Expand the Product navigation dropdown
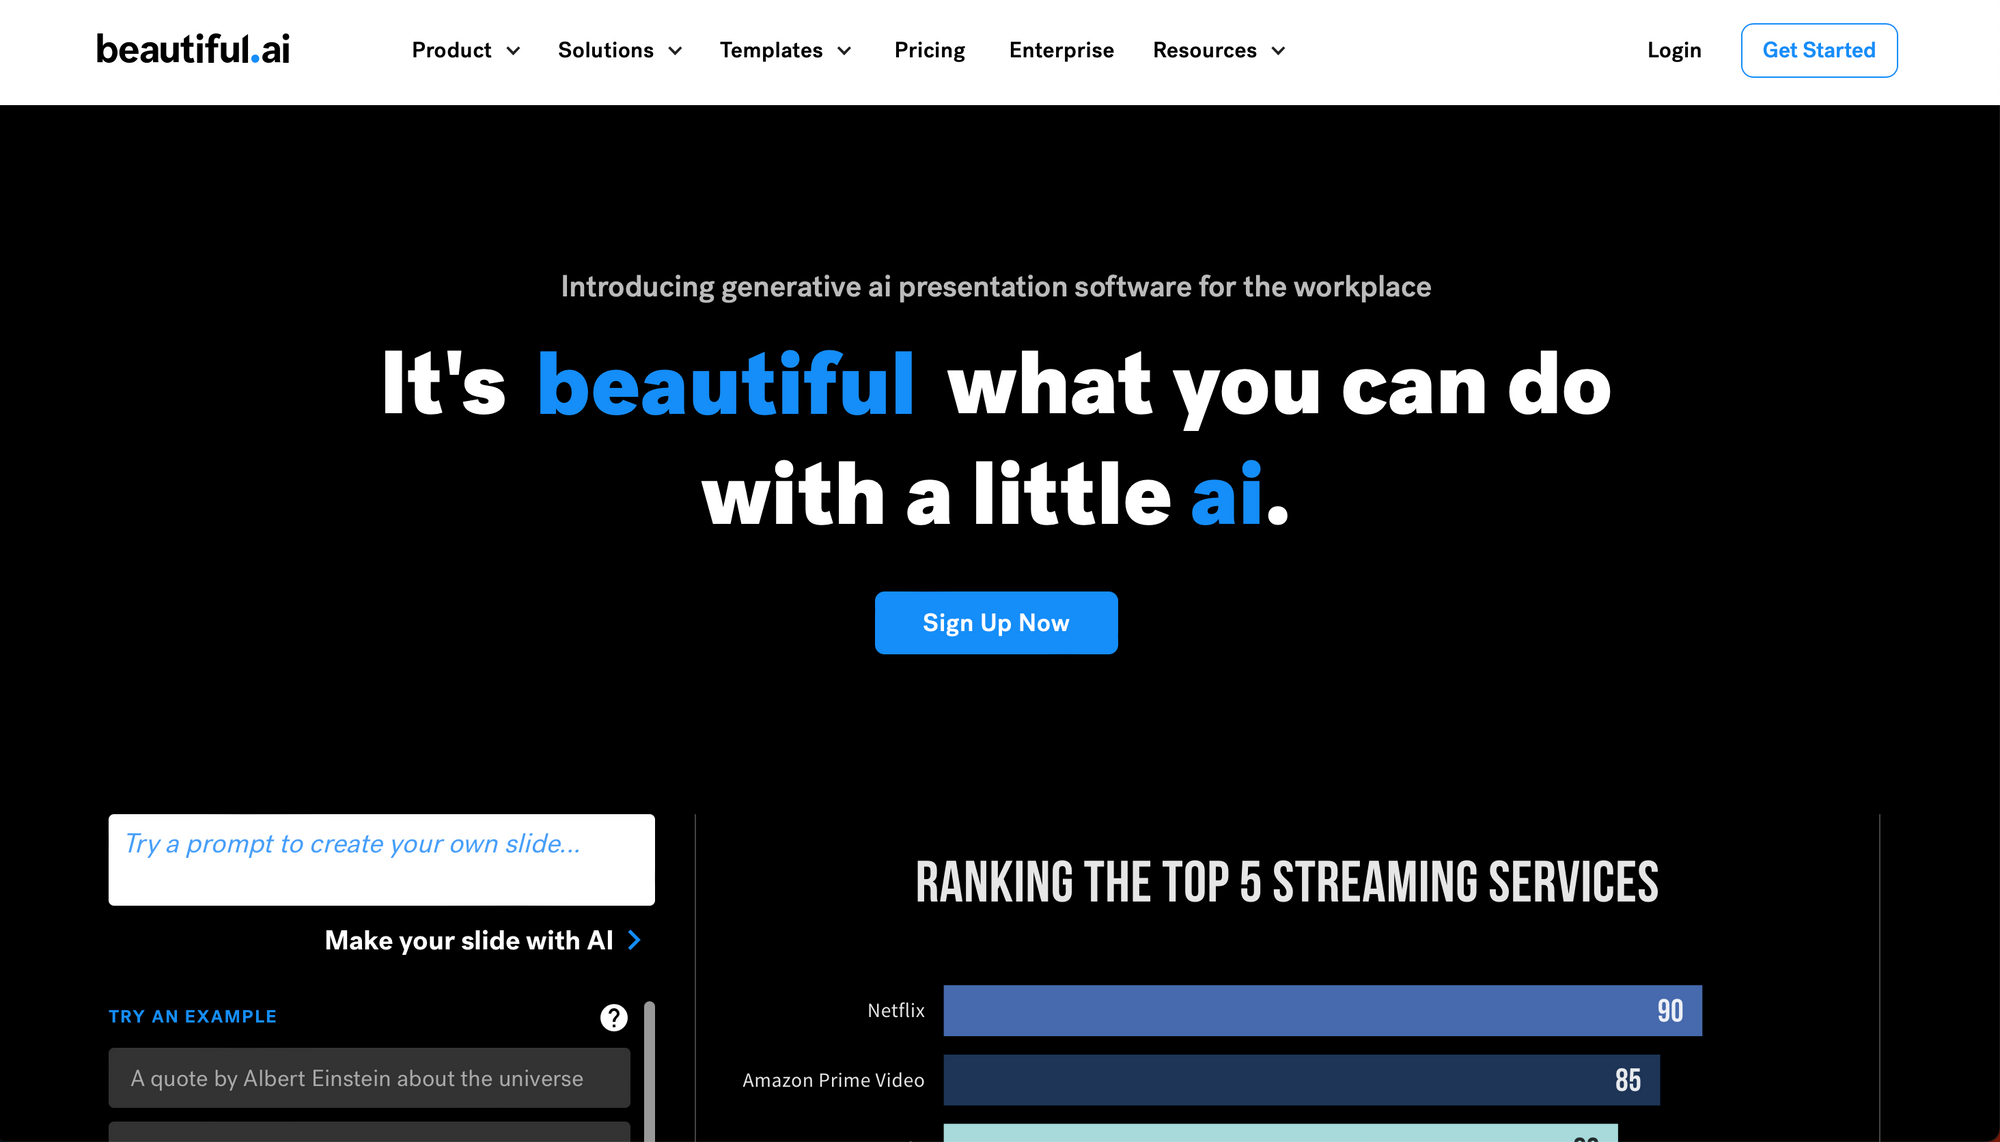The width and height of the screenshot is (2000, 1142). click(465, 50)
